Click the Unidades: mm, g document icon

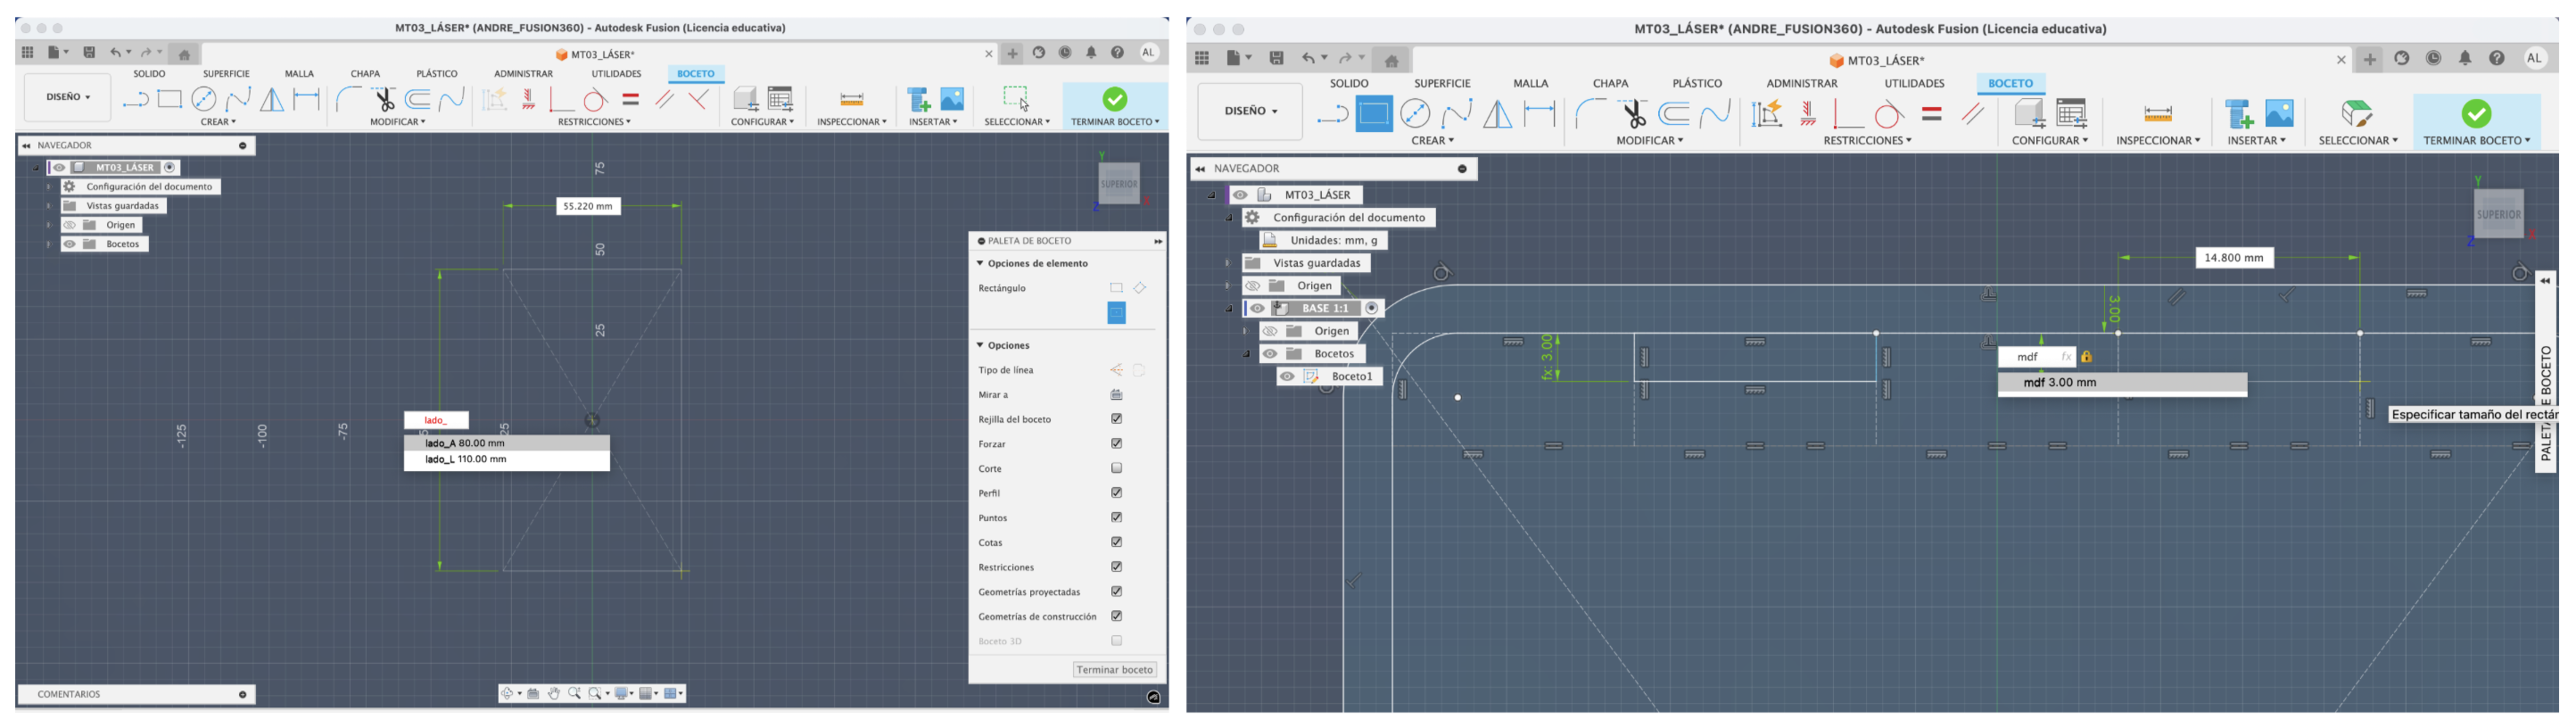tap(1270, 240)
